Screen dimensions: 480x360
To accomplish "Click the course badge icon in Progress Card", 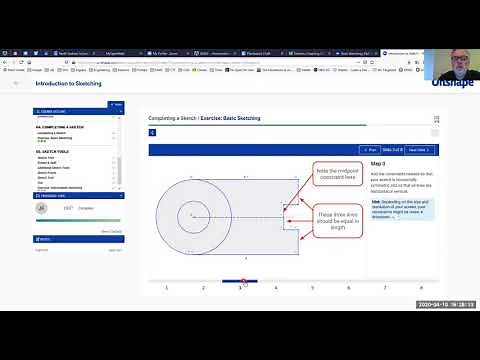I will pyautogui.click(x=41, y=208).
